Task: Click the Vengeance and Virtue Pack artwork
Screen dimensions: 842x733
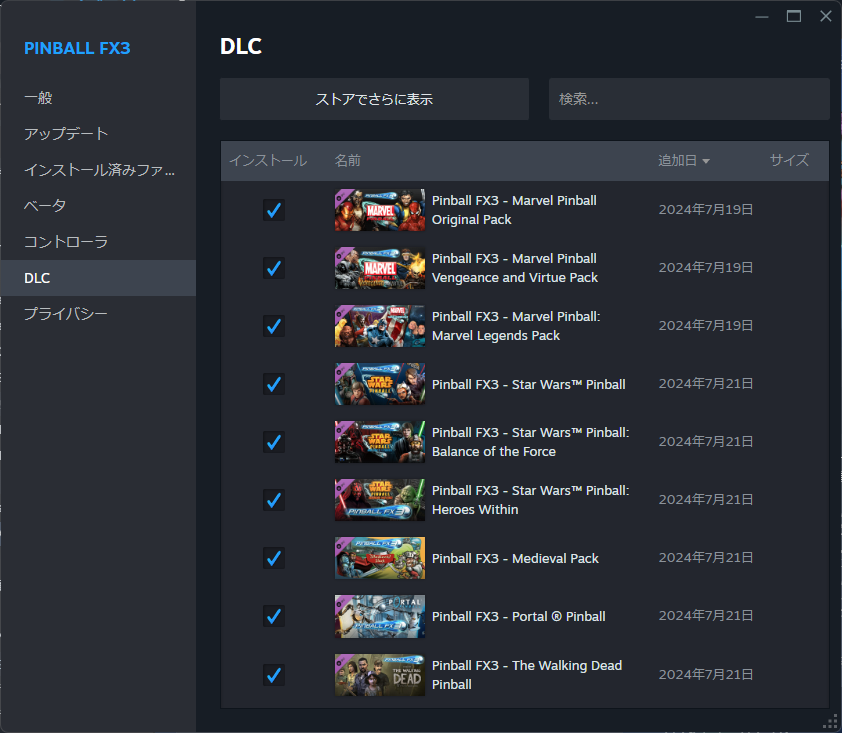Action: (x=379, y=268)
